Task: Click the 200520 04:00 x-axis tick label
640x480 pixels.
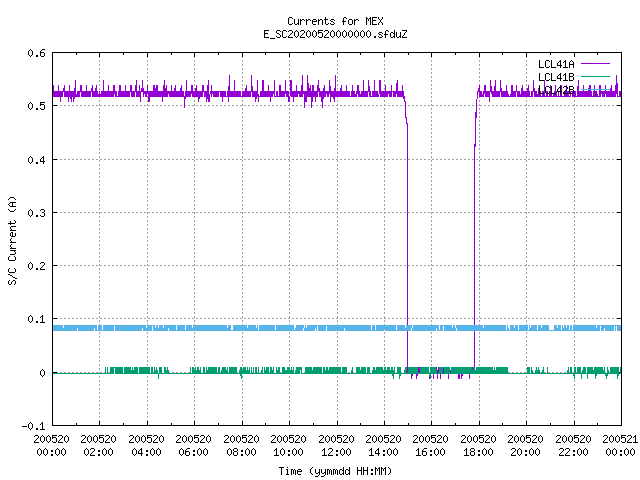Action: point(146,446)
